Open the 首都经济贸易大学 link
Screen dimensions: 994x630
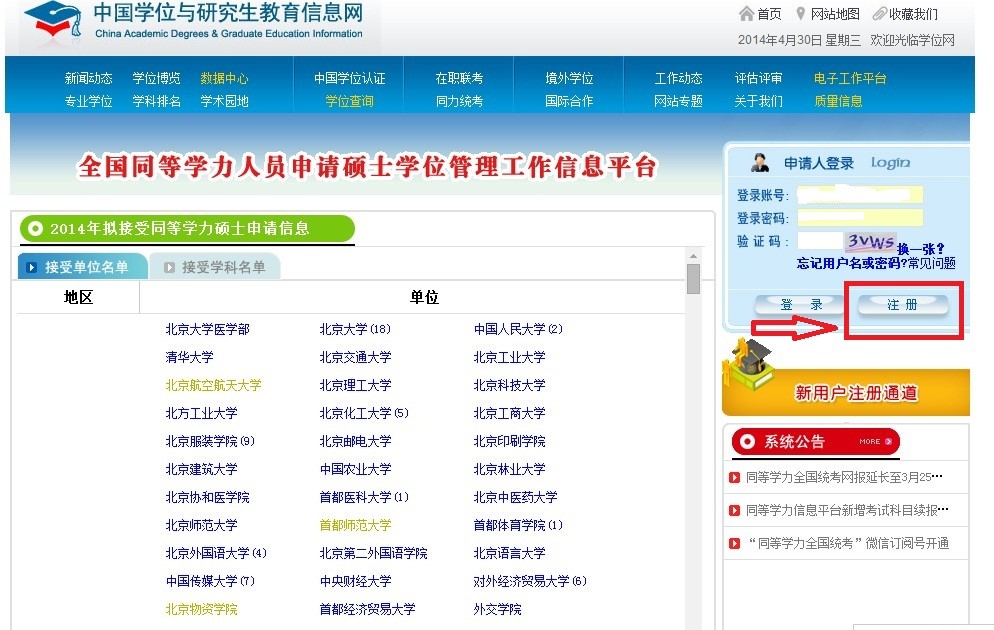[367, 609]
